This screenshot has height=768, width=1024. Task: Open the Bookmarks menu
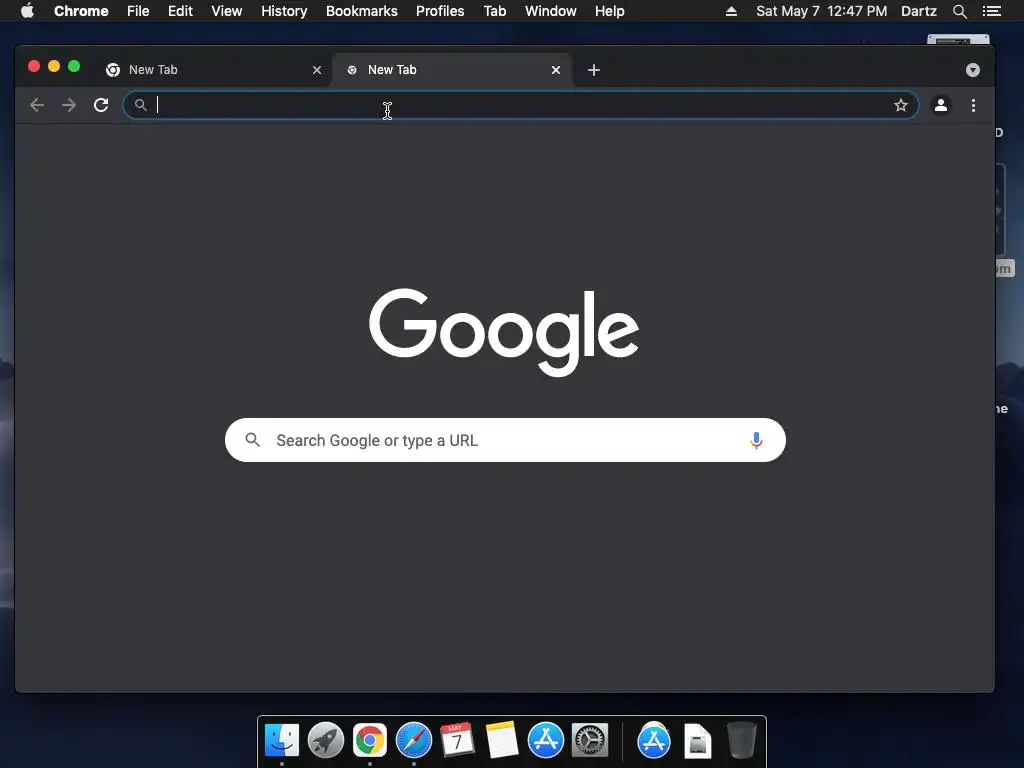362,11
